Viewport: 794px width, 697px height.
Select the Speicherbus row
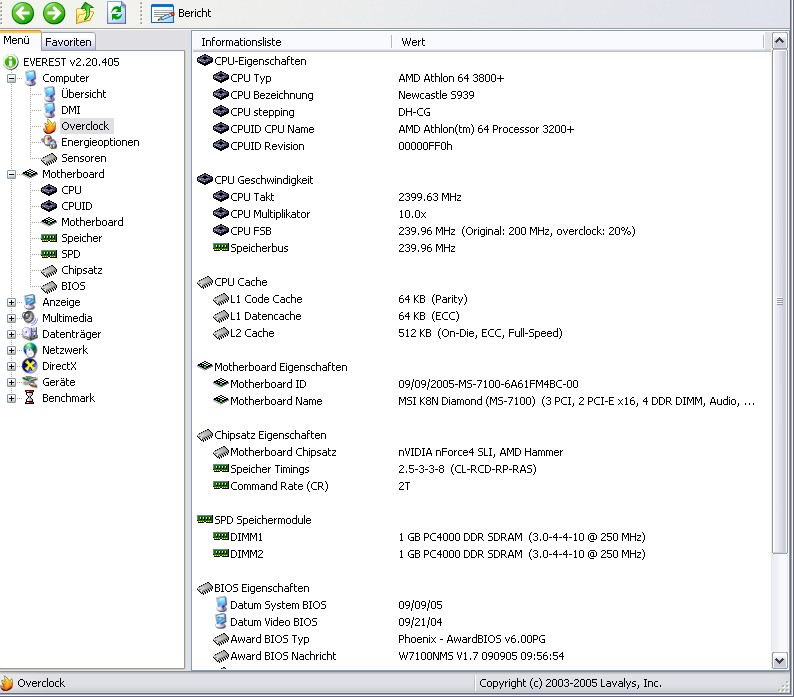click(481, 248)
